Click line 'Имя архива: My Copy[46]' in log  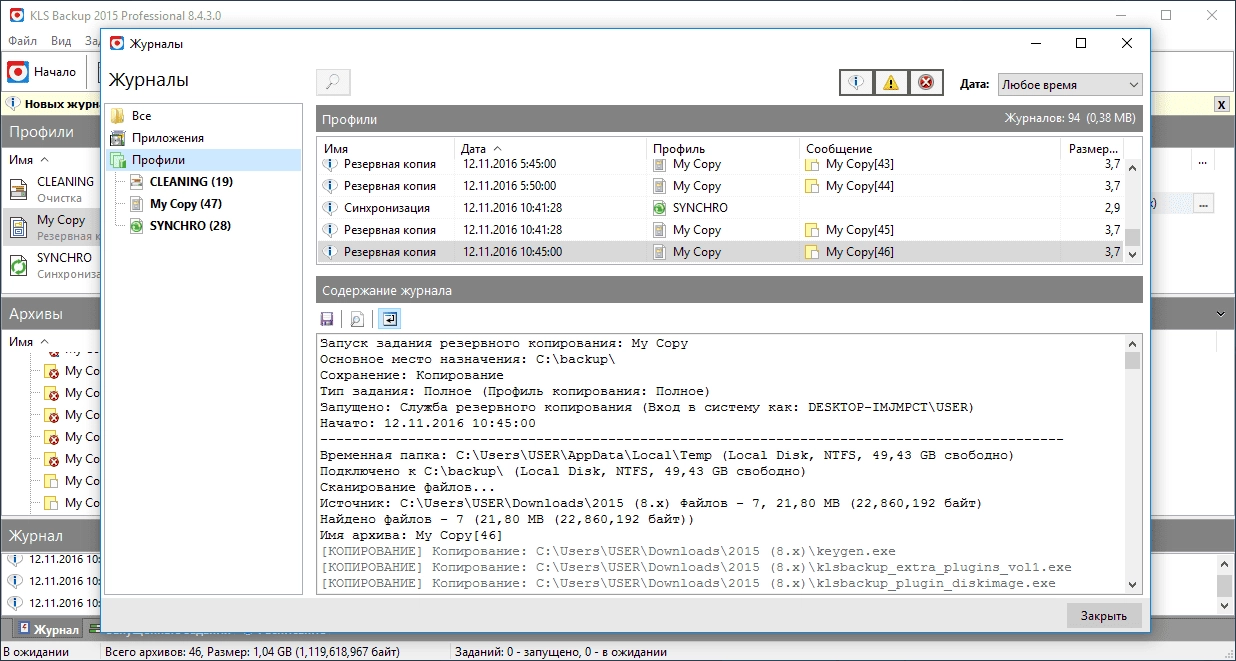(x=410, y=536)
